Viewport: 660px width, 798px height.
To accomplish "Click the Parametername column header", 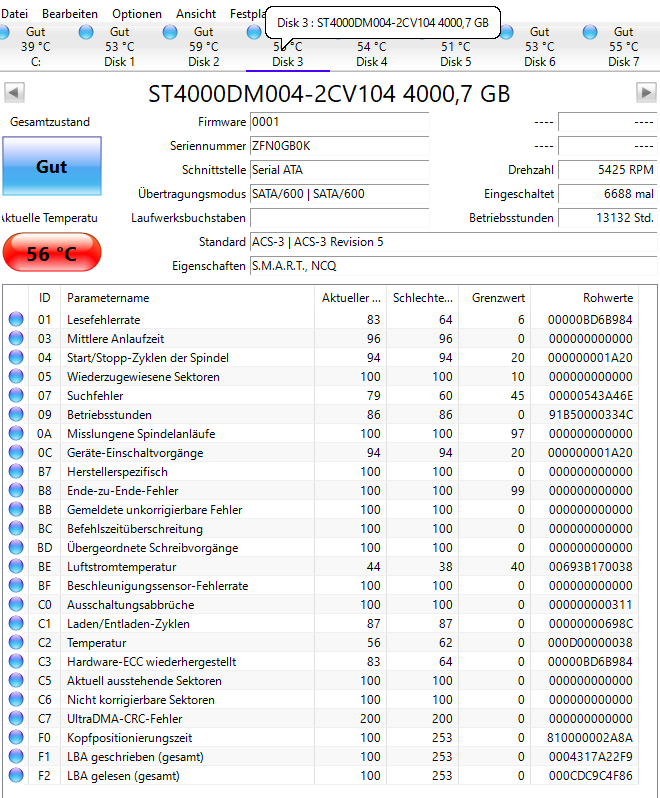I will (x=187, y=298).
